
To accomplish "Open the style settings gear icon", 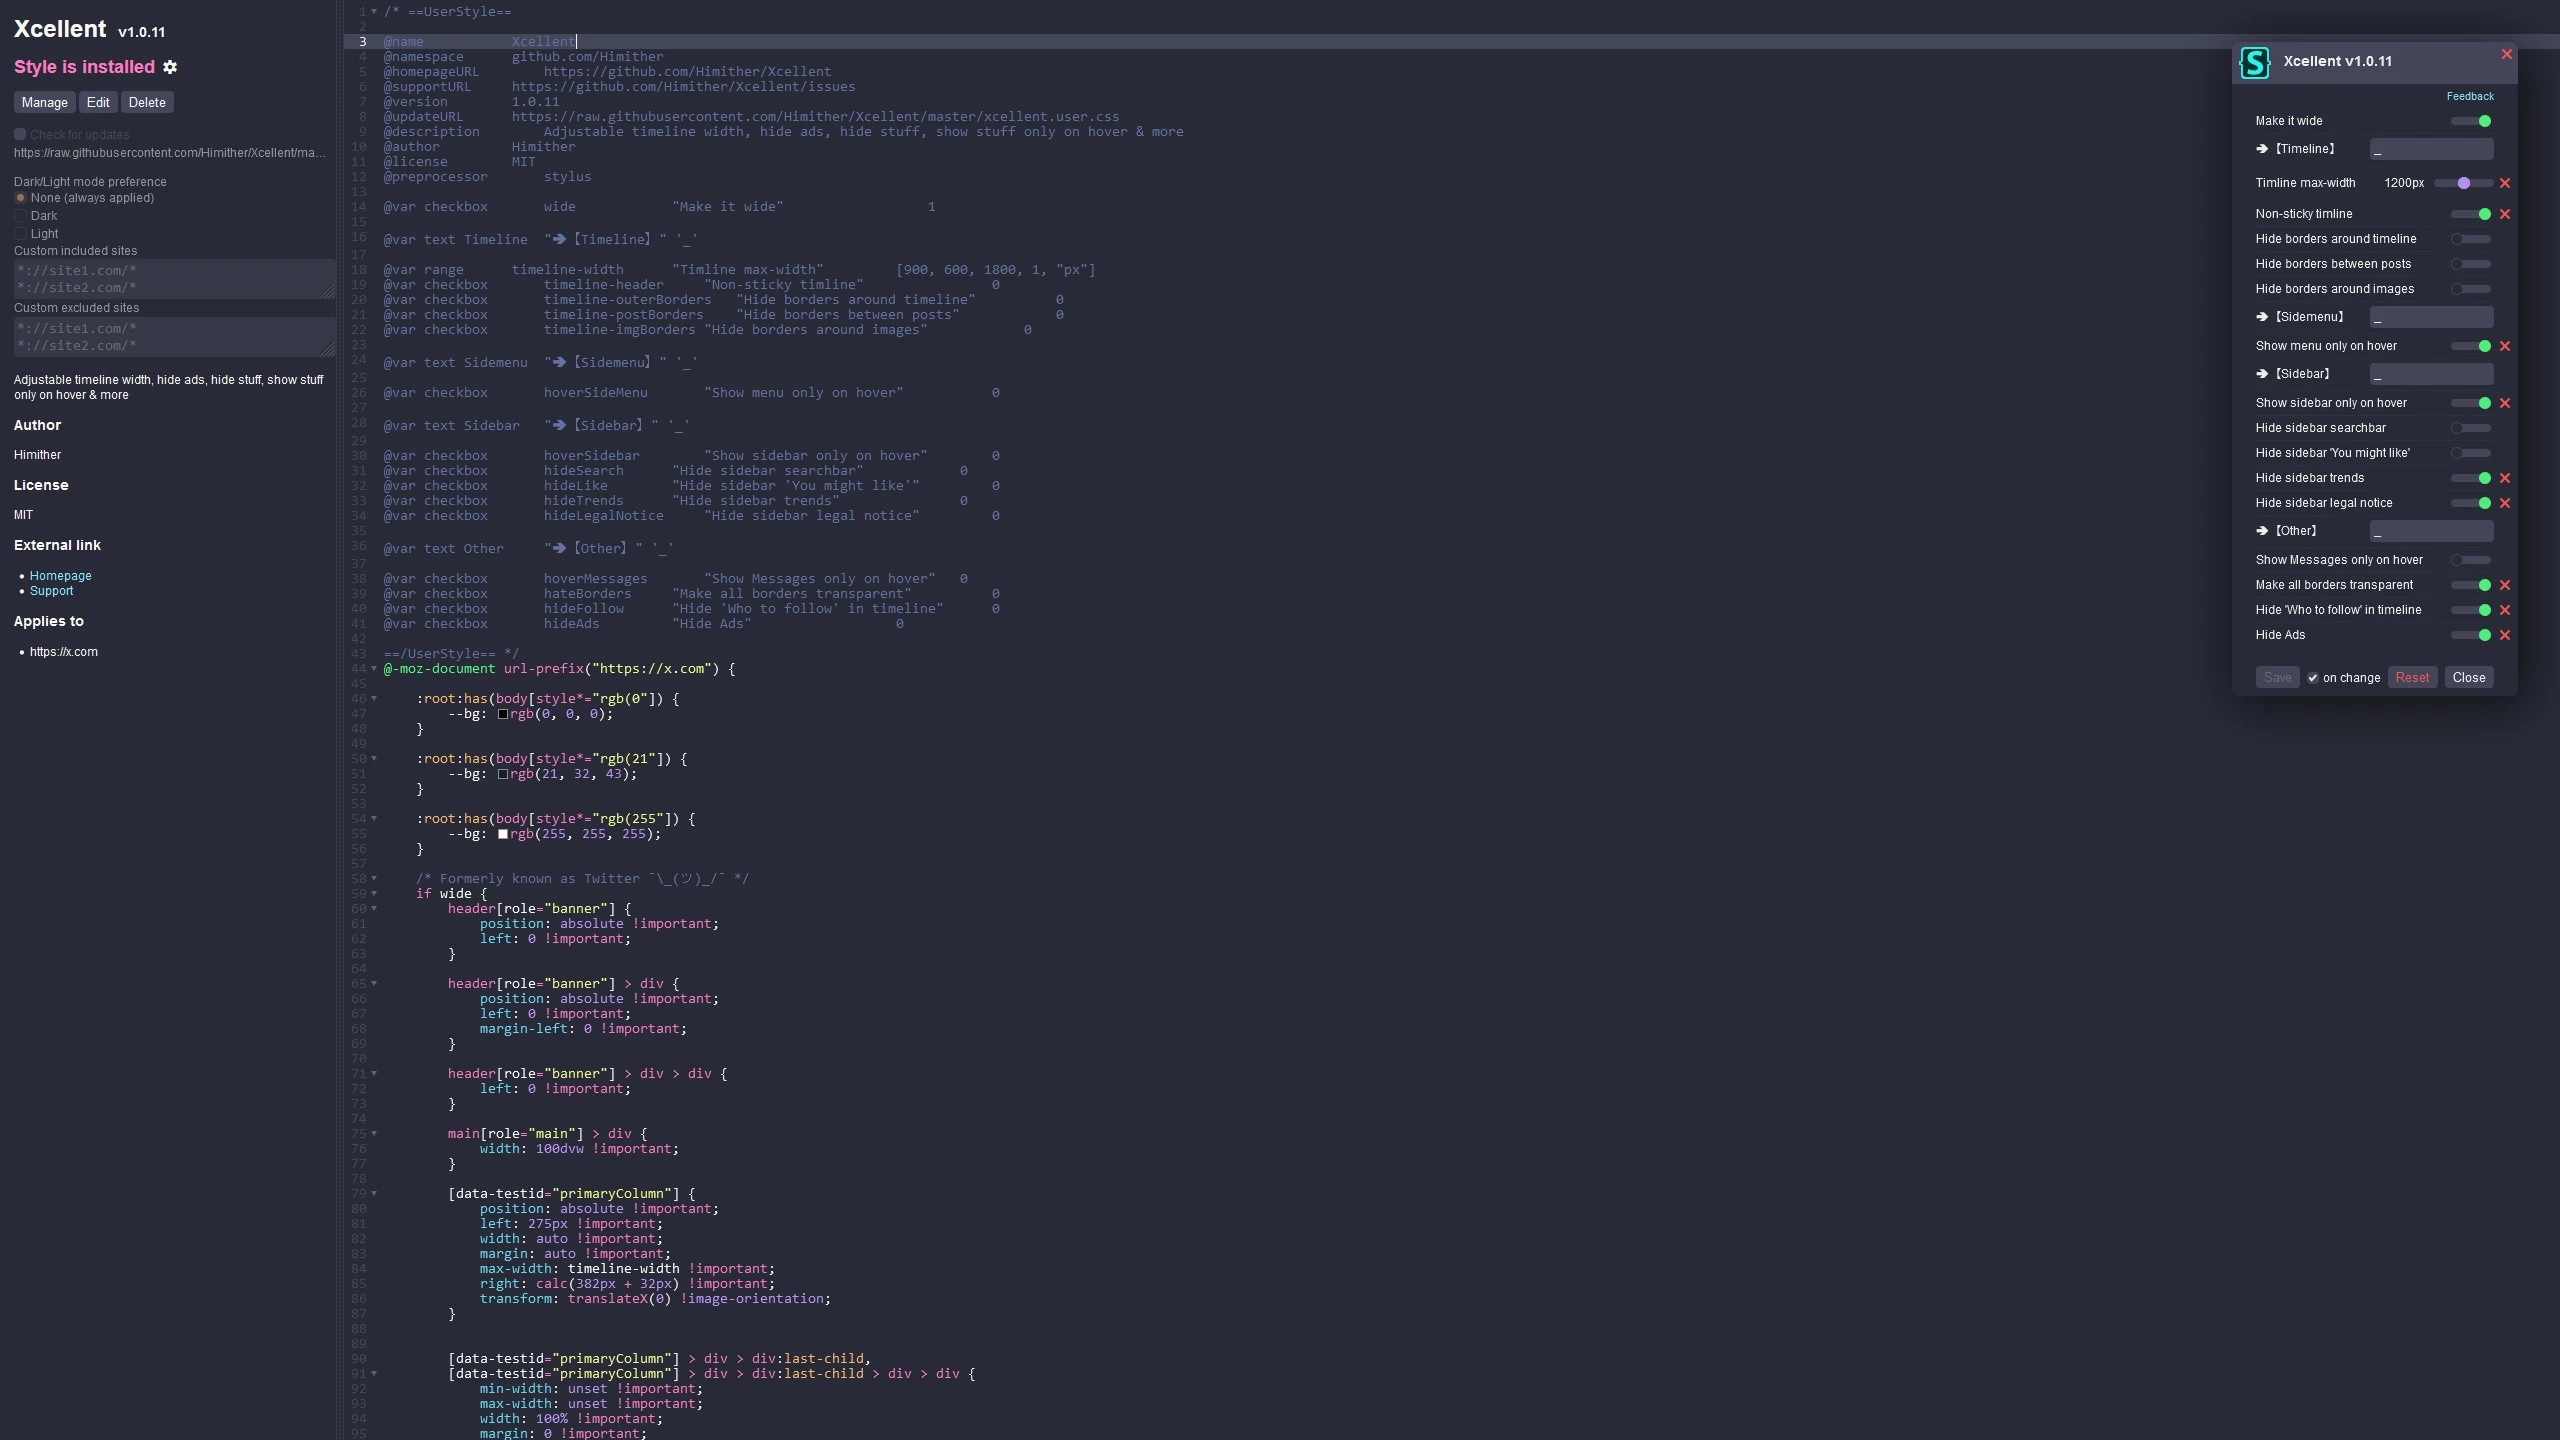I will point(170,67).
